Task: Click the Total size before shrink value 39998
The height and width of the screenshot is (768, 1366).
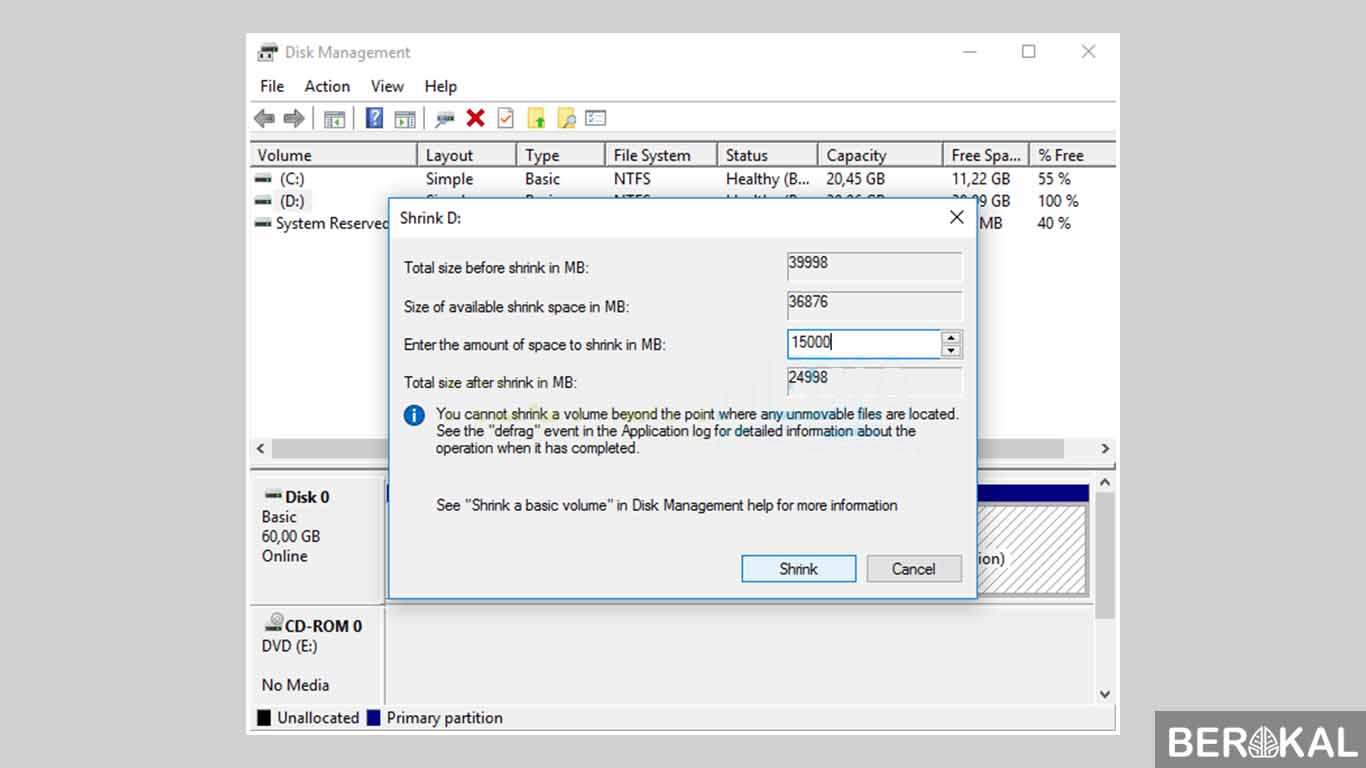Action: click(x=875, y=267)
